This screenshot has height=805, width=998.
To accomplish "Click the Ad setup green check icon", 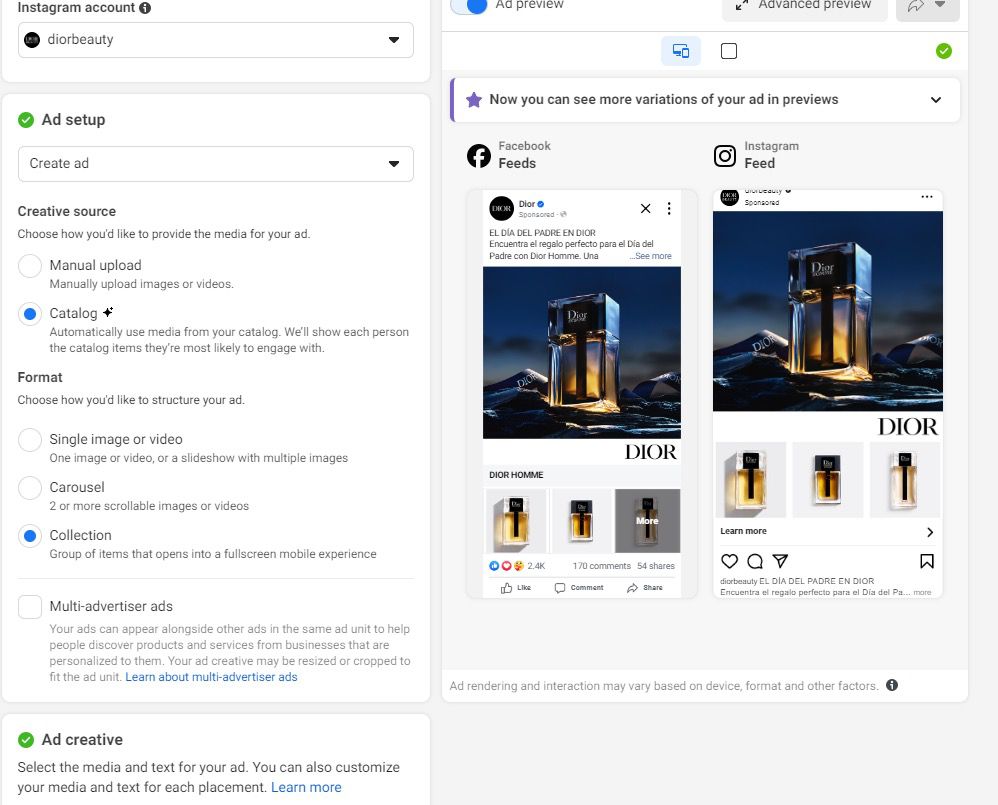I will [x=26, y=120].
